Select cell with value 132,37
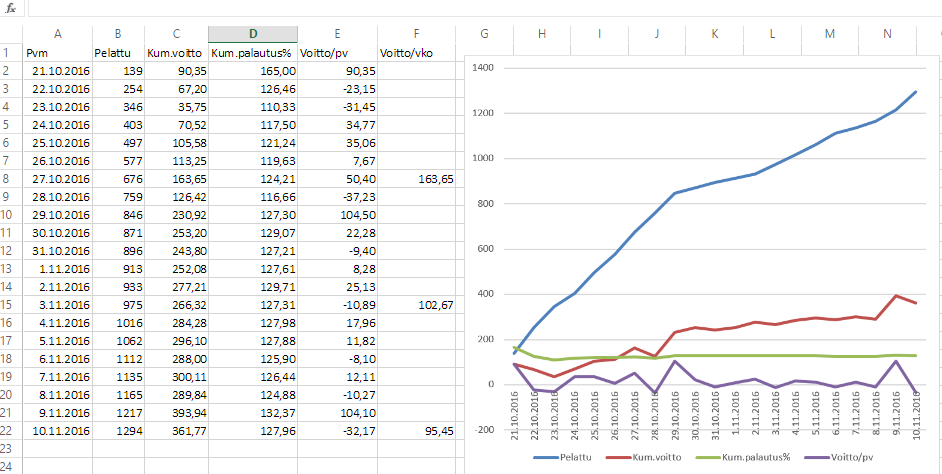This screenshot has height=474, width=942. (x=252, y=413)
